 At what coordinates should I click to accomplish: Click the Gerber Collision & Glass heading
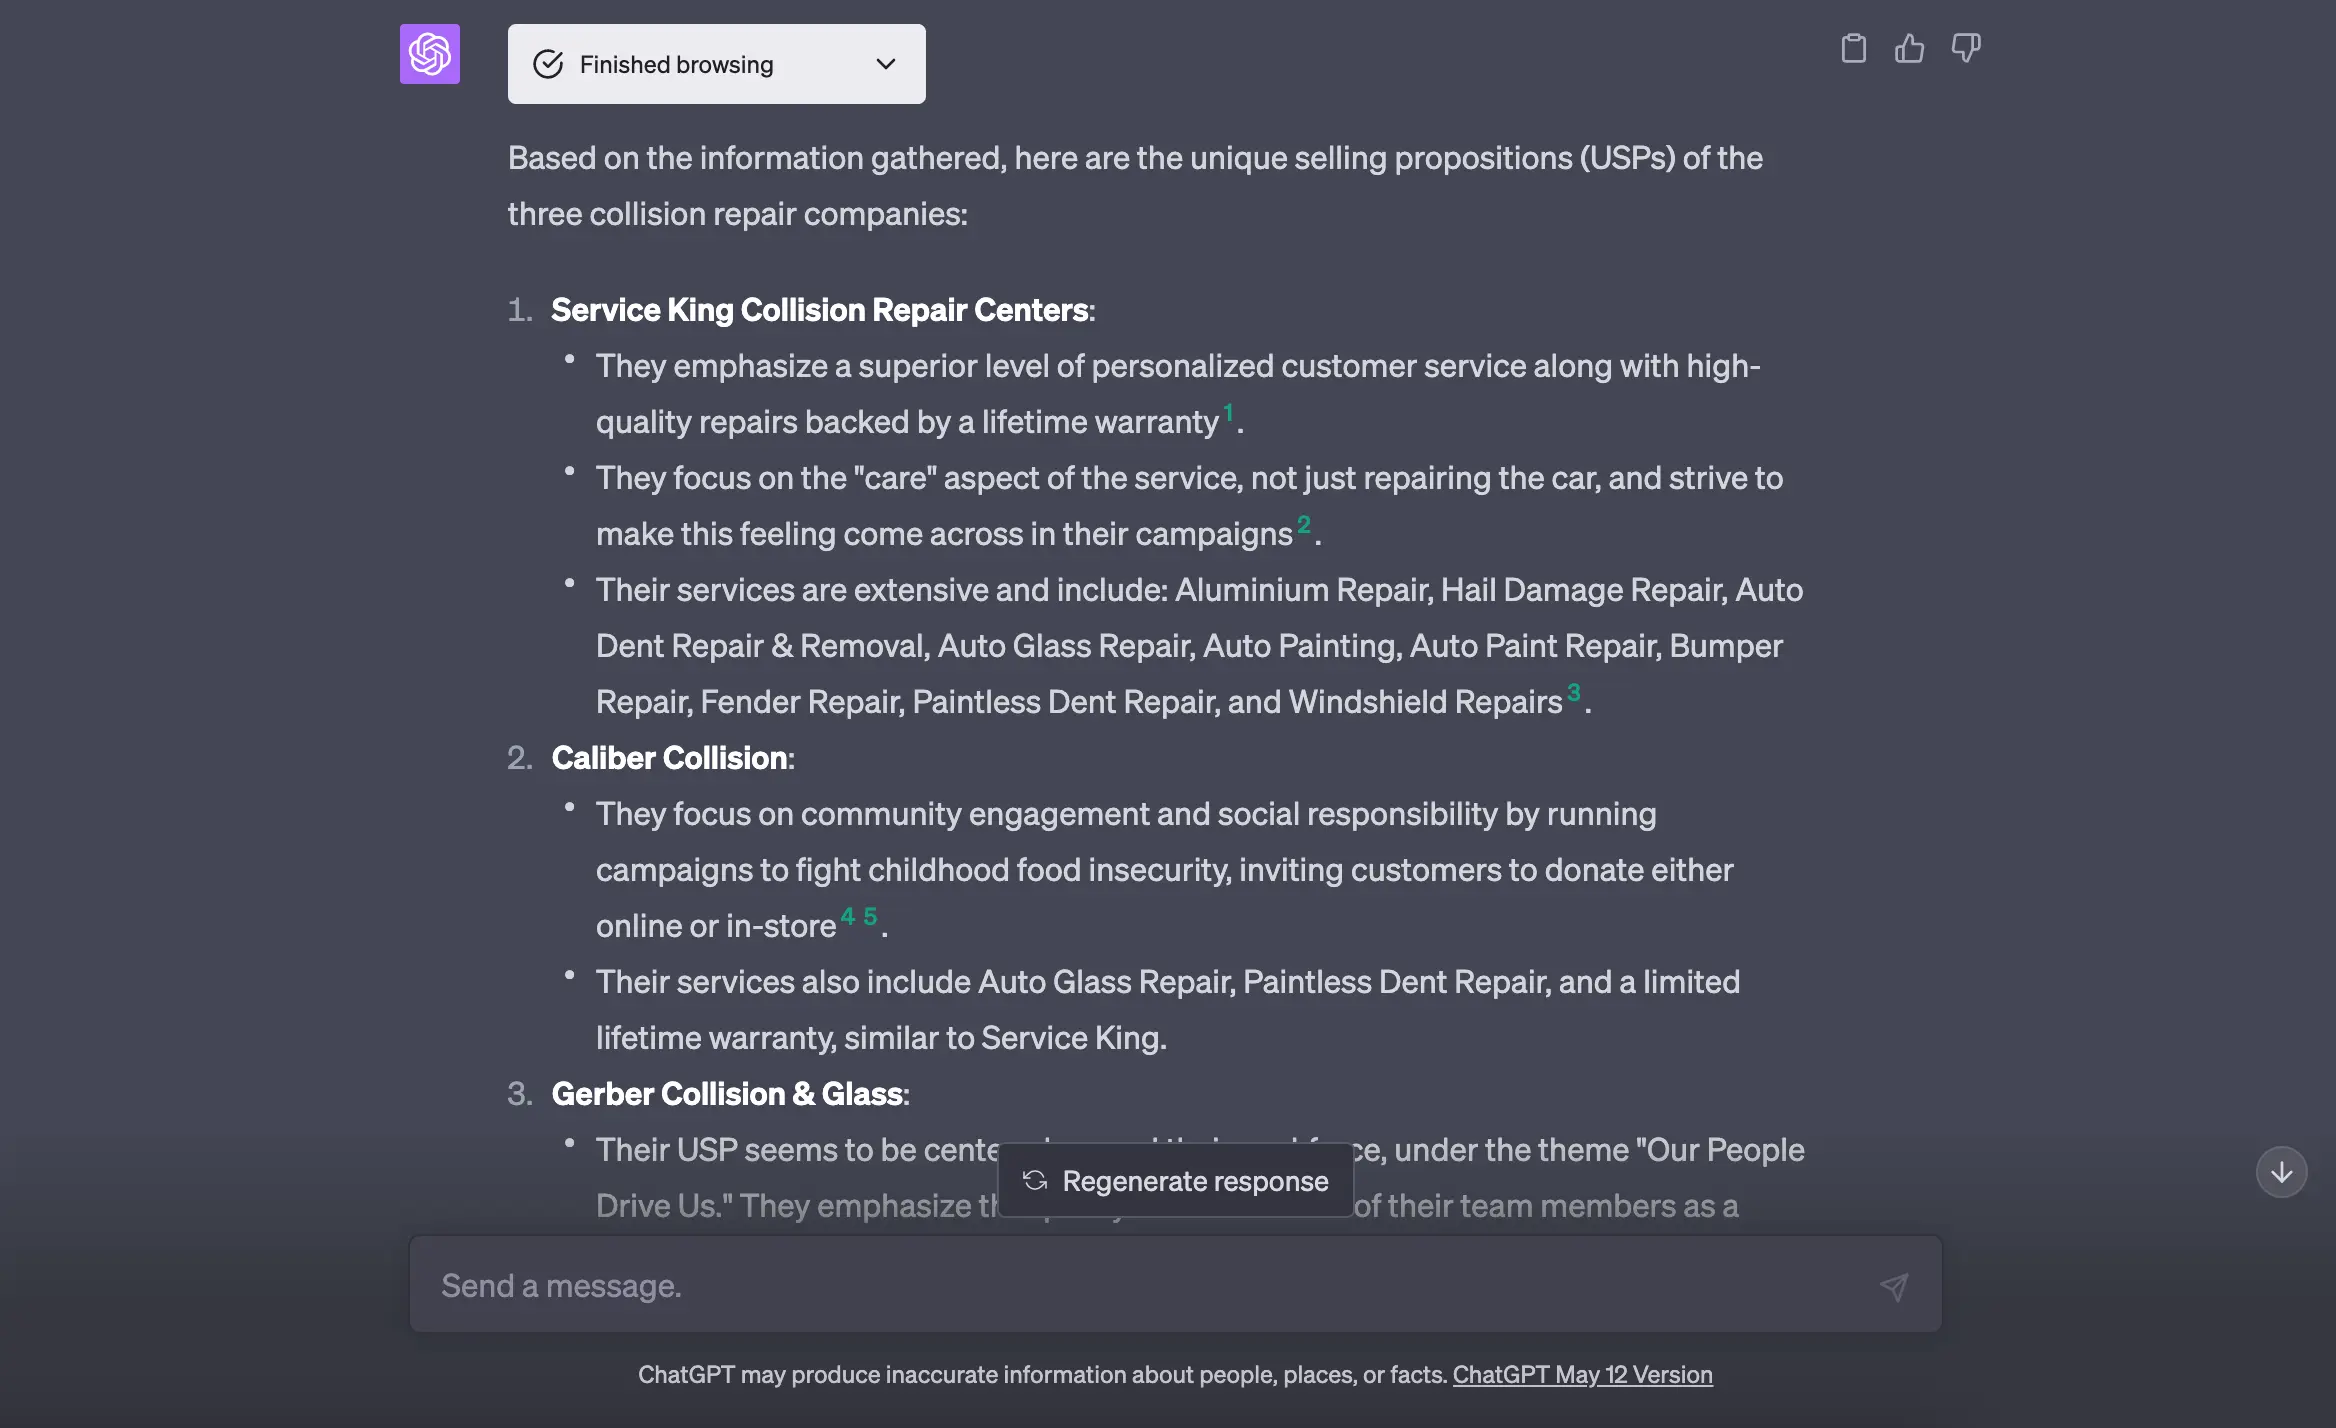point(728,1094)
